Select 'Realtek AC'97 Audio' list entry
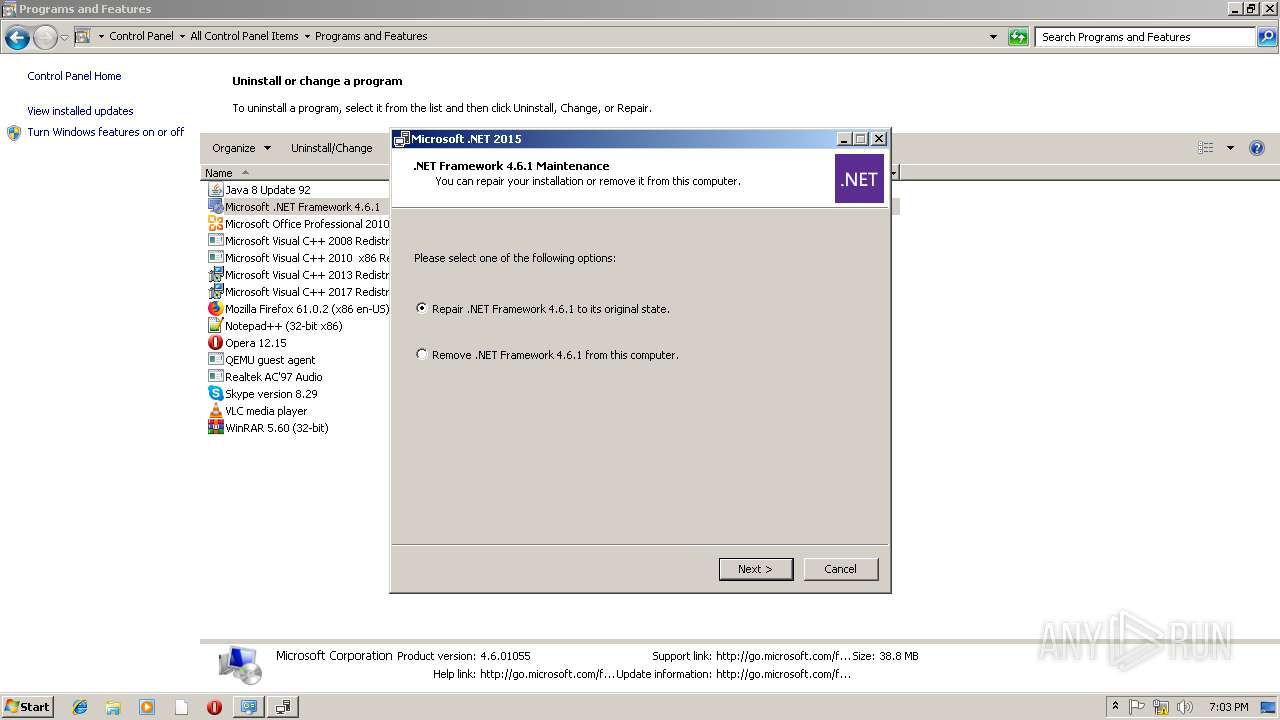Screen dimensions: 1280x720 [x=274, y=377]
